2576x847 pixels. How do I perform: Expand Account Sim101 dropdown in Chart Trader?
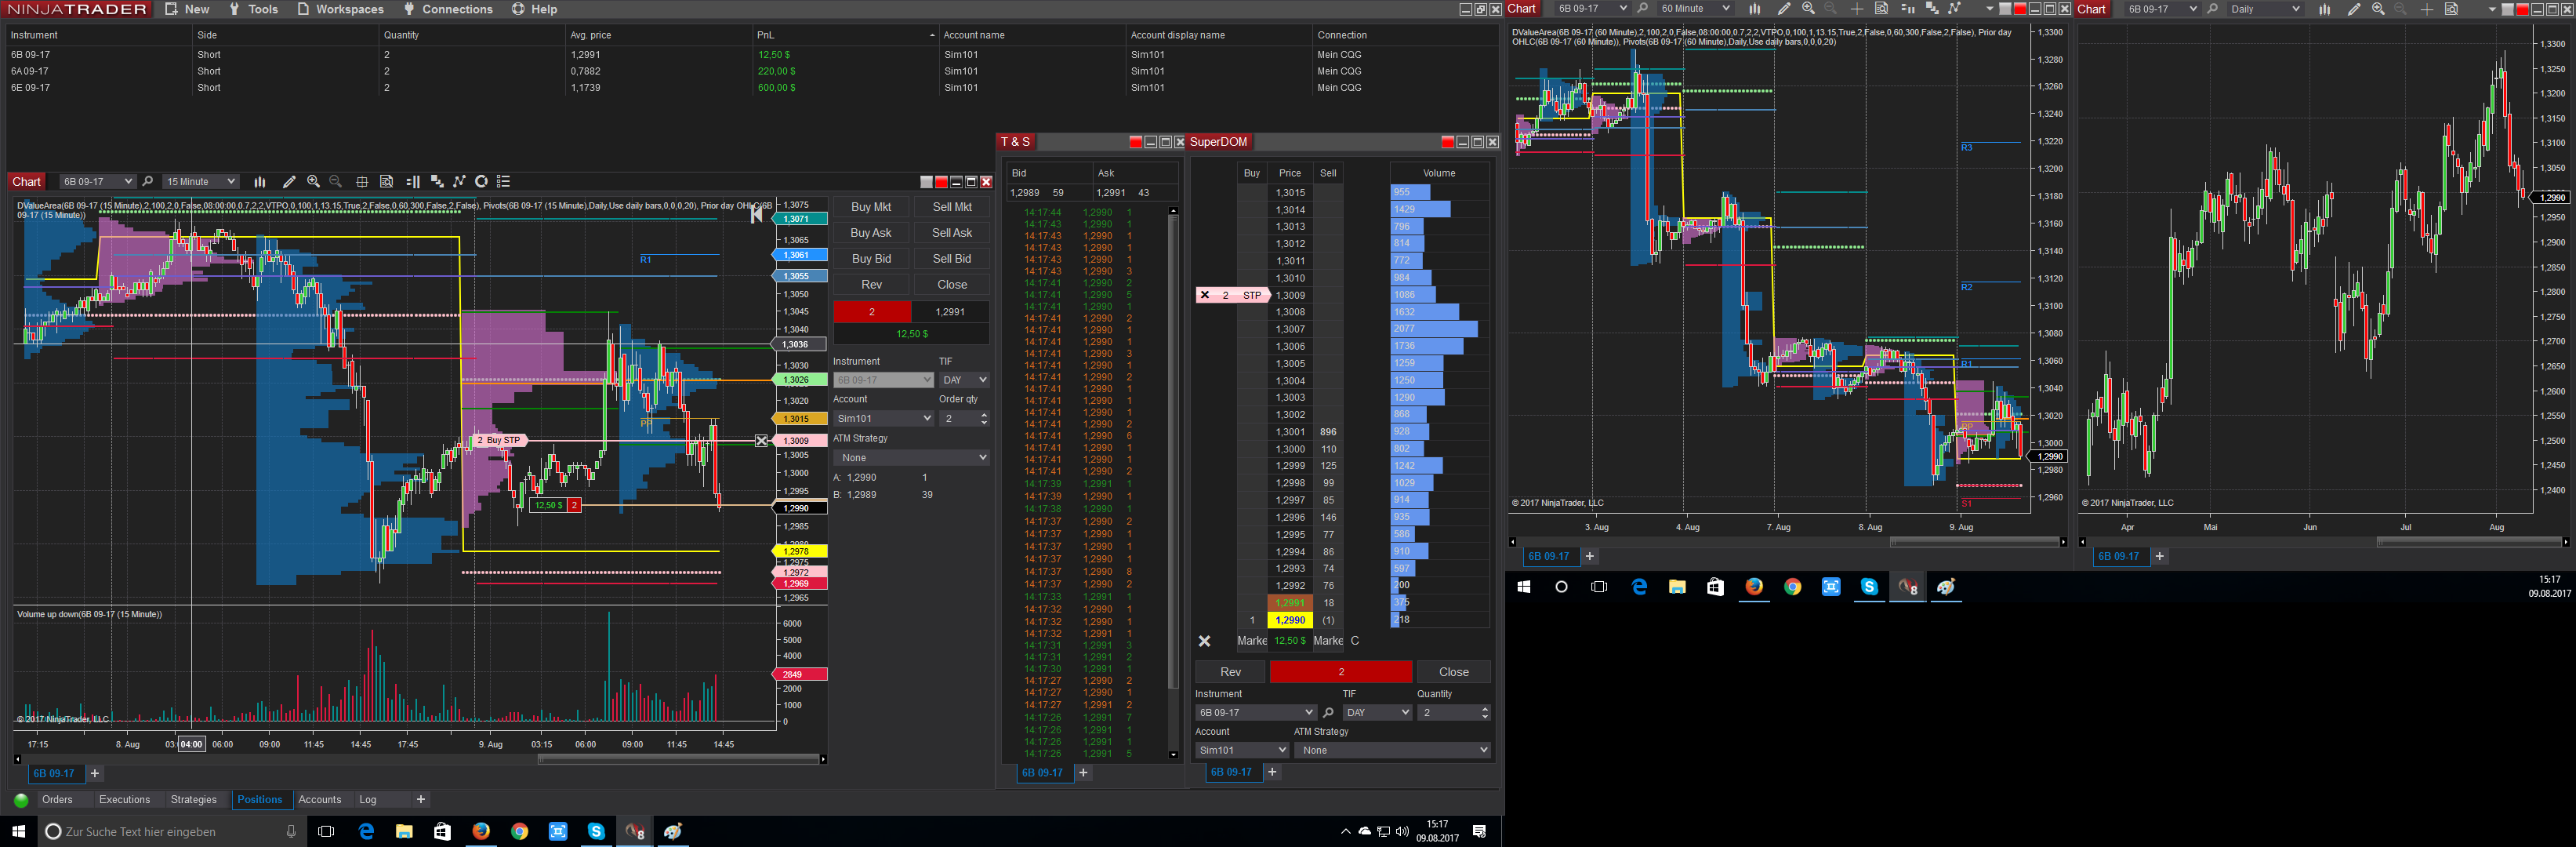coord(883,419)
